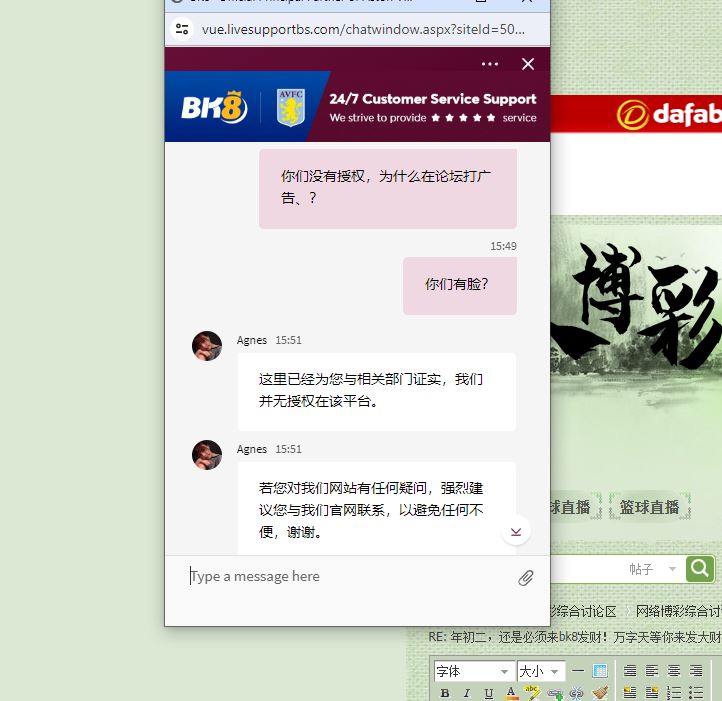Click the paperclip attach file icon
The image size is (722, 701).
526,578
